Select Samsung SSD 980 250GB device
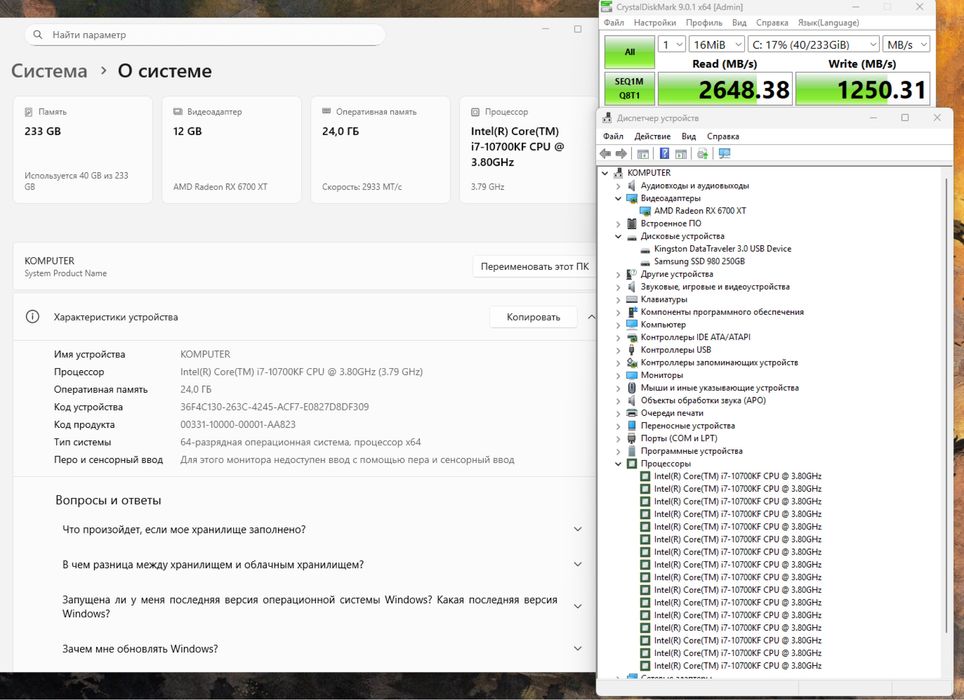Image resolution: width=964 pixels, height=700 pixels. click(699, 261)
